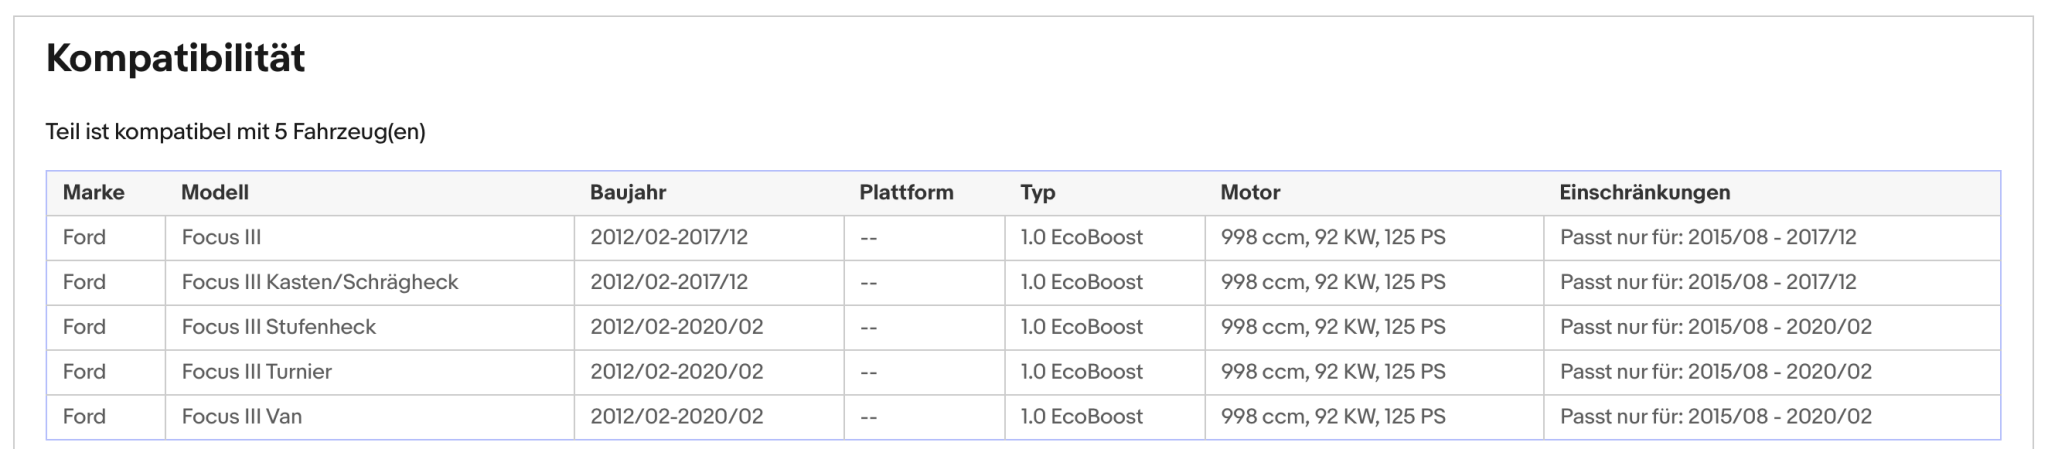Click Plattform '--' in Focus III Turnier row

pyautogui.click(x=869, y=372)
